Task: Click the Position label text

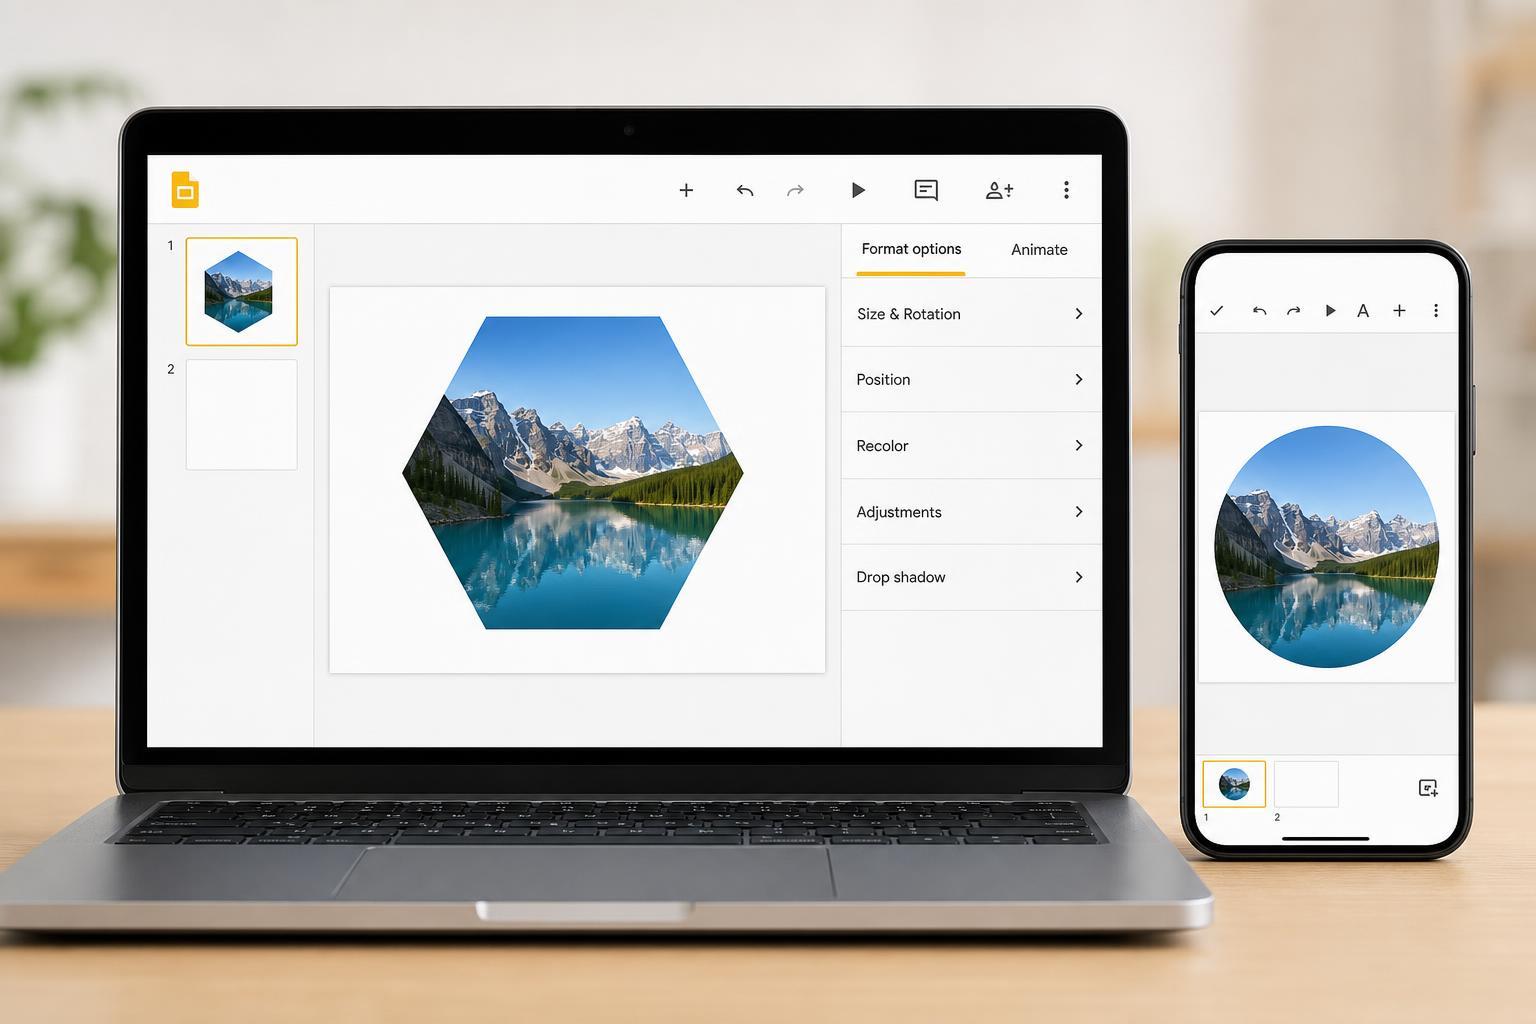Action: pos(883,380)
